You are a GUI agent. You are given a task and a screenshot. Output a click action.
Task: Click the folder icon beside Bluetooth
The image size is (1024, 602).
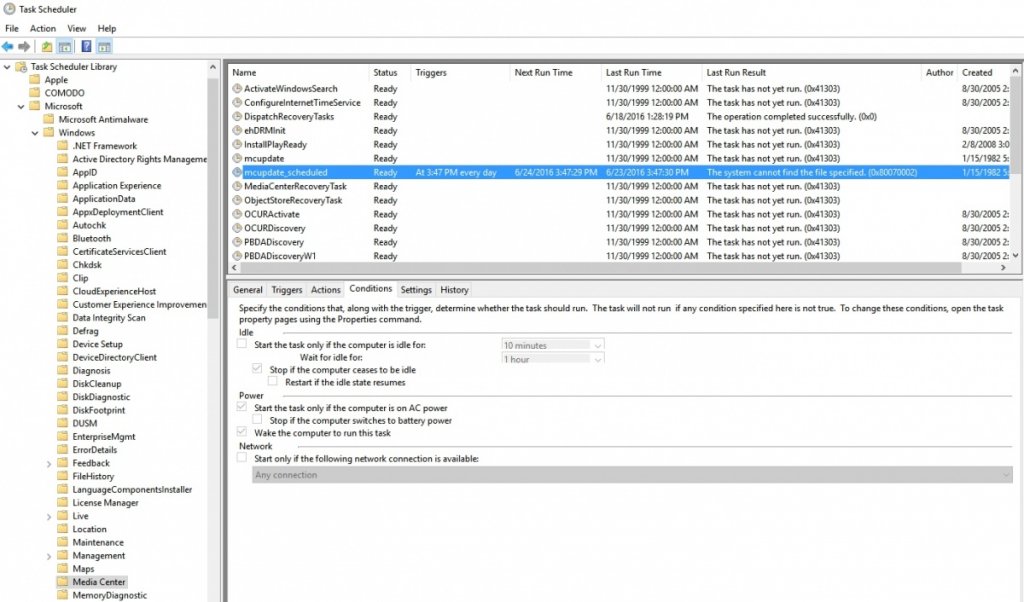pyautogui.click(x=63, y=238)
